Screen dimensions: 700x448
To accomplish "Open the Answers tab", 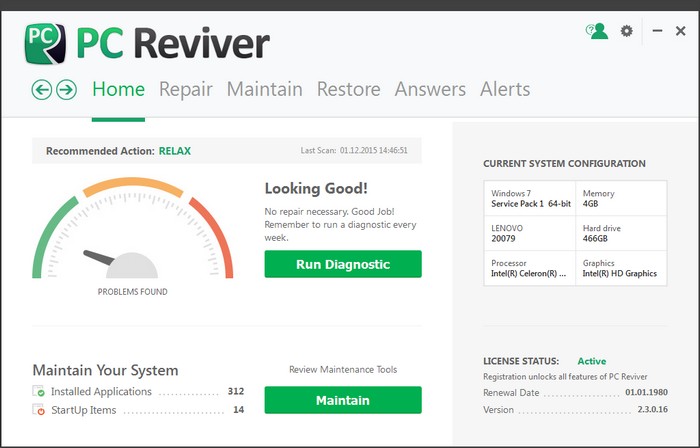I will [430, 89].
